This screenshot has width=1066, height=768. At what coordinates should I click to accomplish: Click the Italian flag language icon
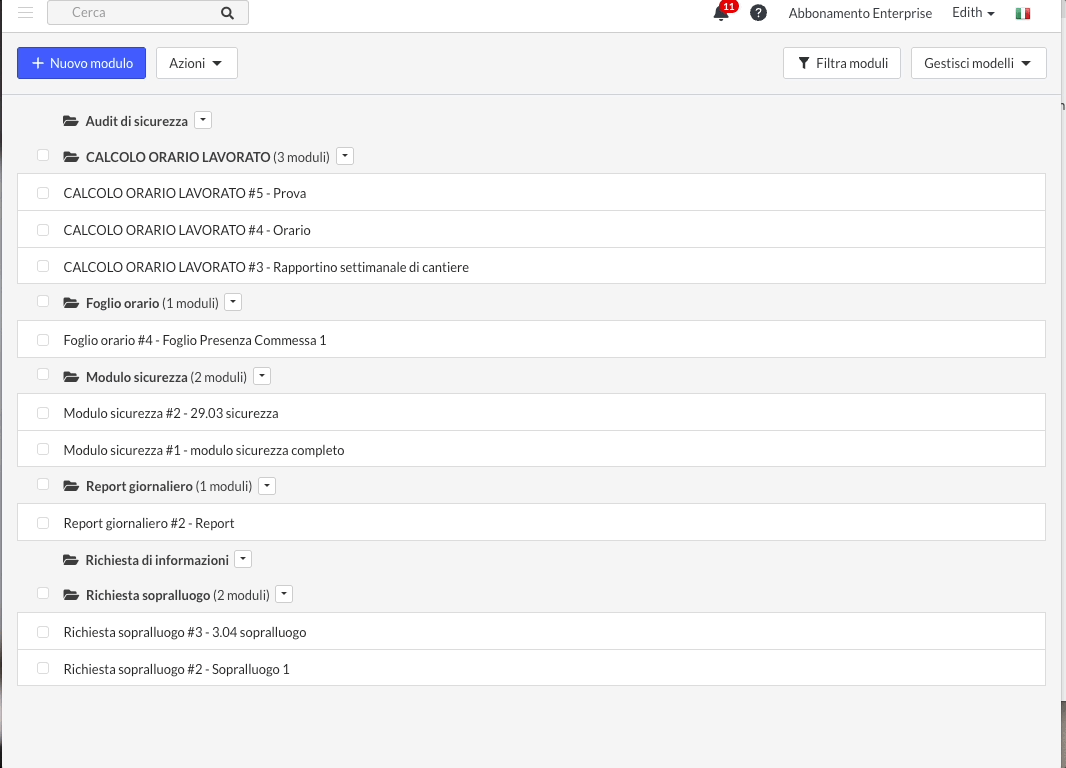coord(1022,13)
